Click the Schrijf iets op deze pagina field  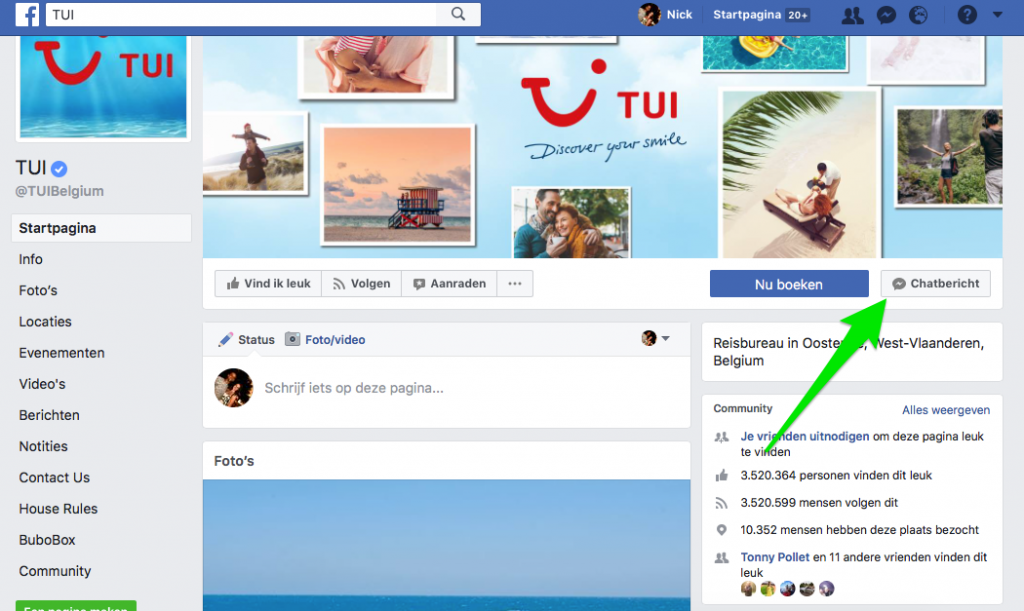point(354,388)
